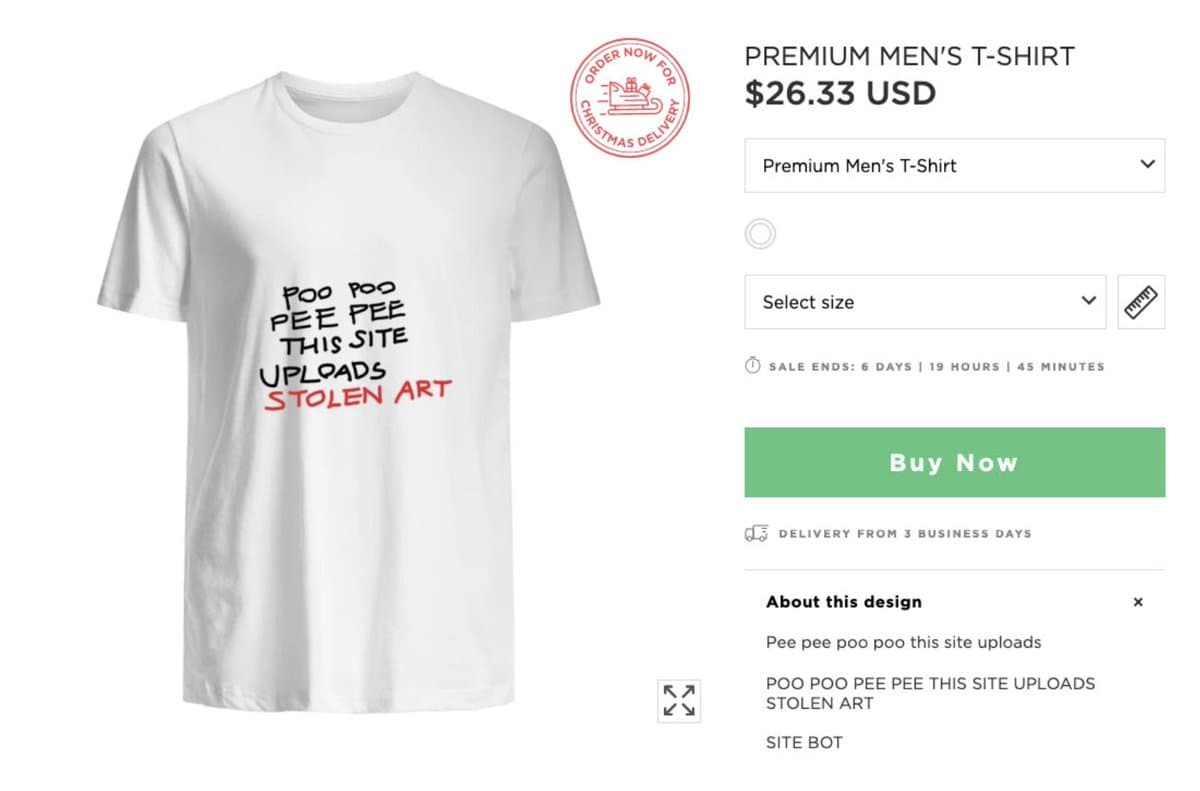Image resolution: width=1200 pixels, height=791 pixels.
Task: Open the Premium Men's T-Shirt style dropdown
Action: [x=954, y=166]
